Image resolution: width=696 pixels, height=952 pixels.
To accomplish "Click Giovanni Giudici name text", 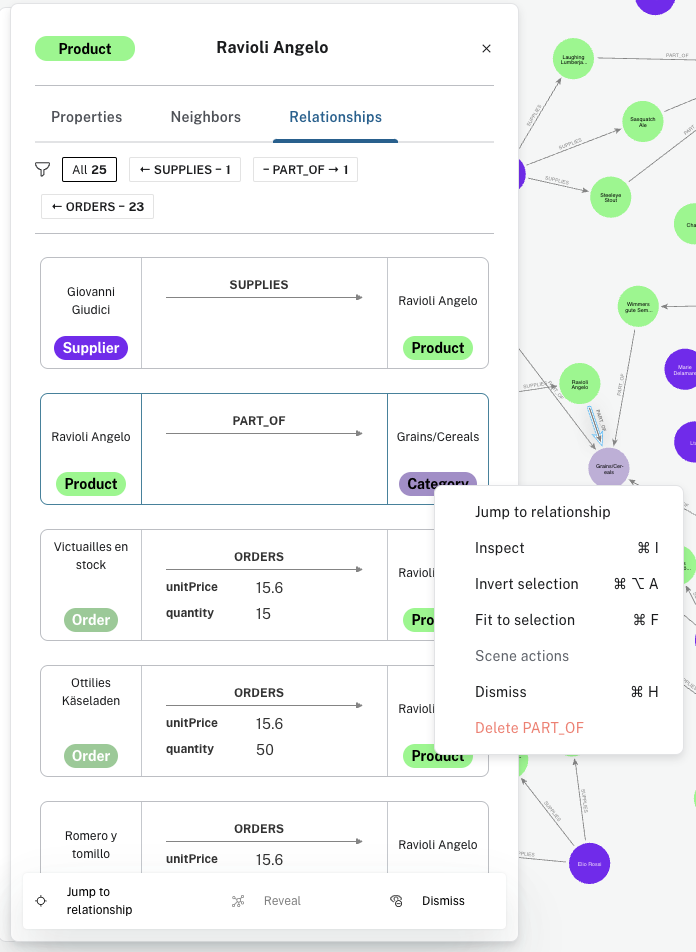I will tap(91, 301).
